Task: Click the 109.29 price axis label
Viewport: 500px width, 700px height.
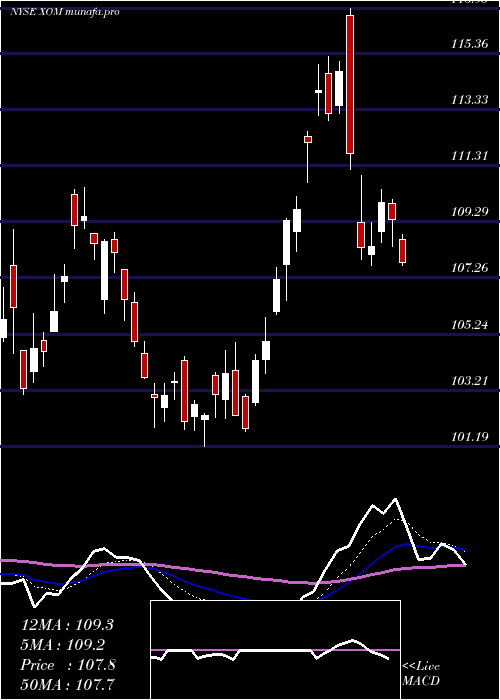Action: 469,212
